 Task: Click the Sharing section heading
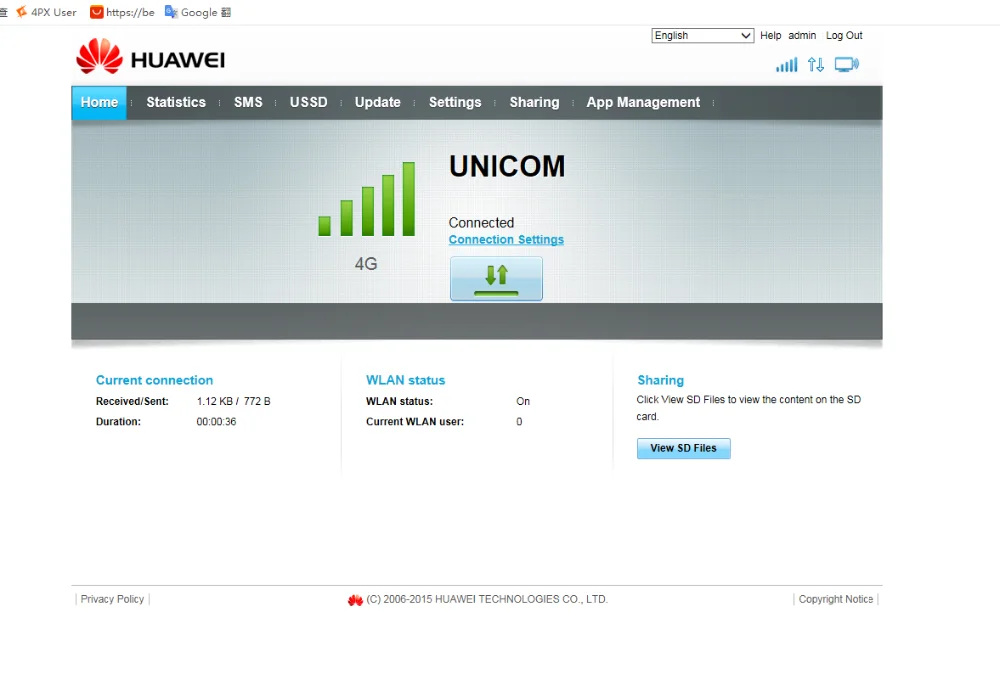point(661,380)
